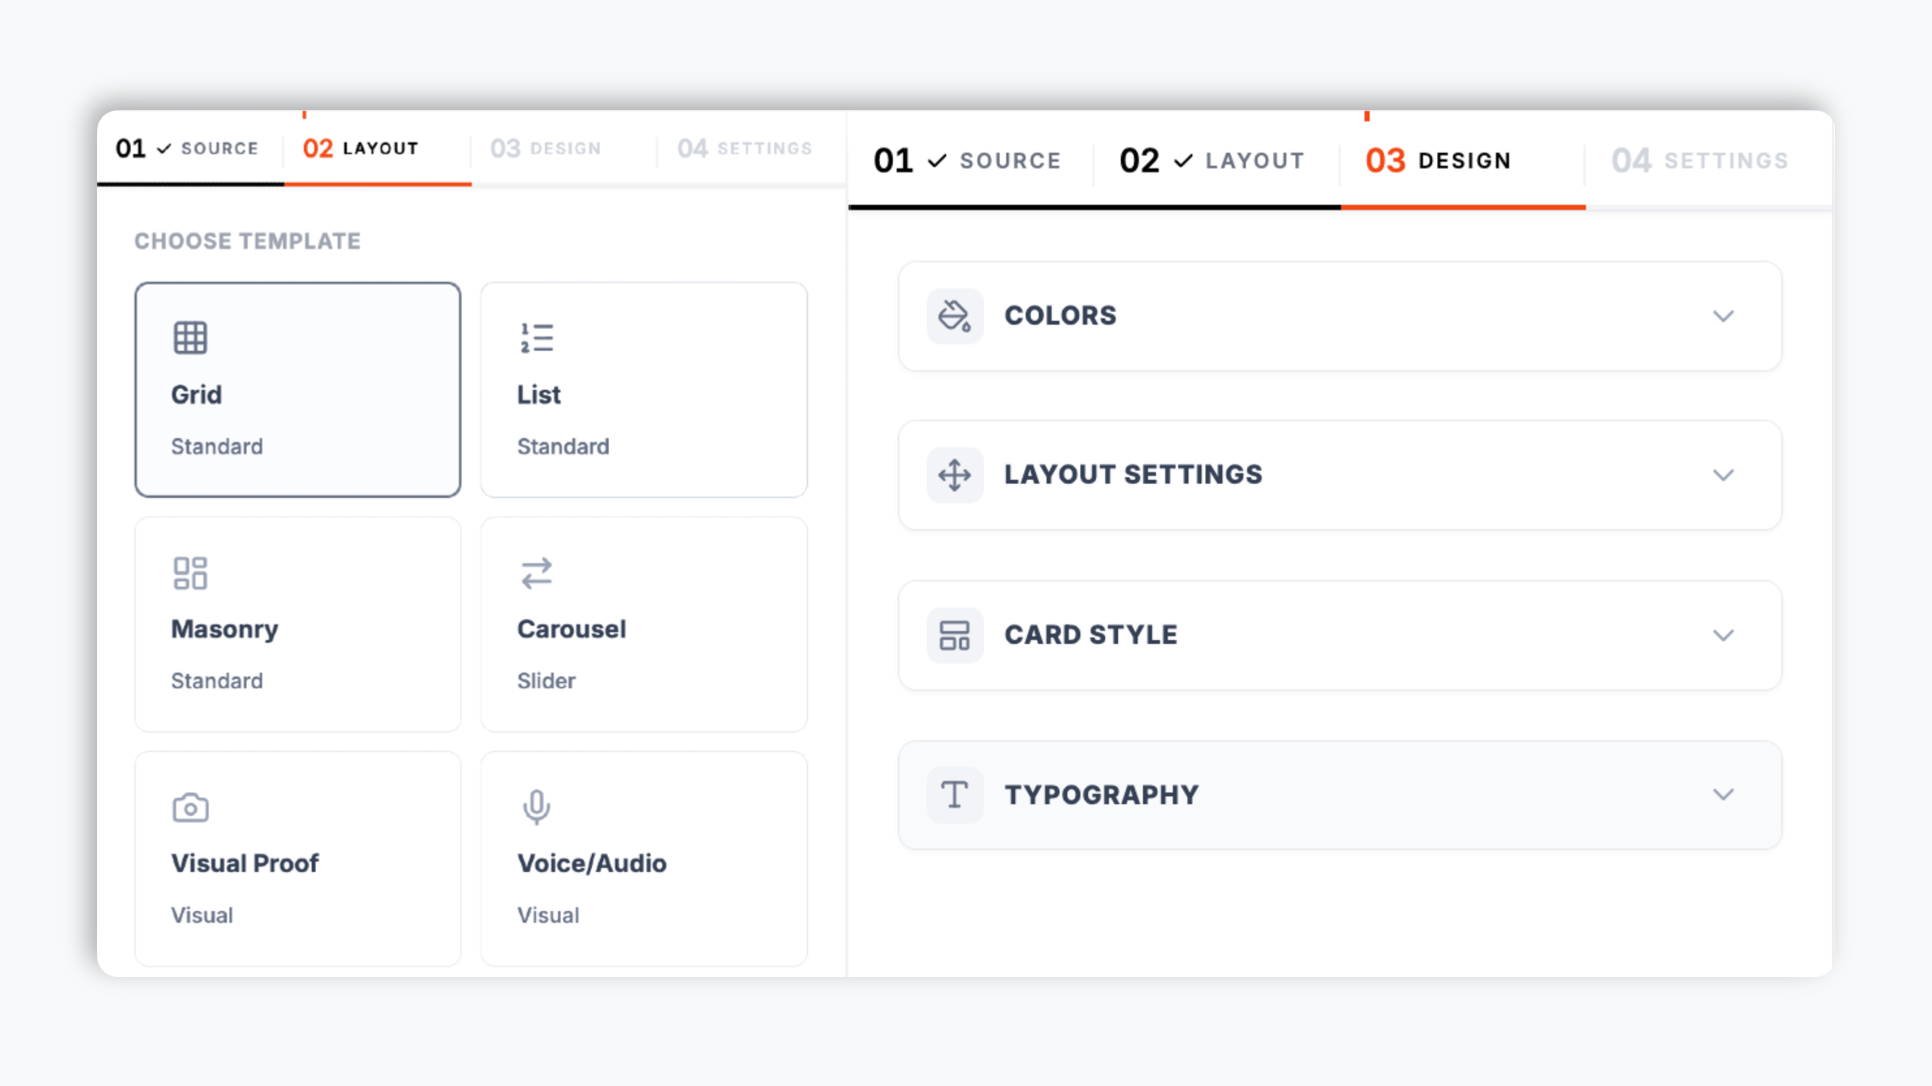
Task: Click the Visual Proof camera icon
Action: [190, 807]
